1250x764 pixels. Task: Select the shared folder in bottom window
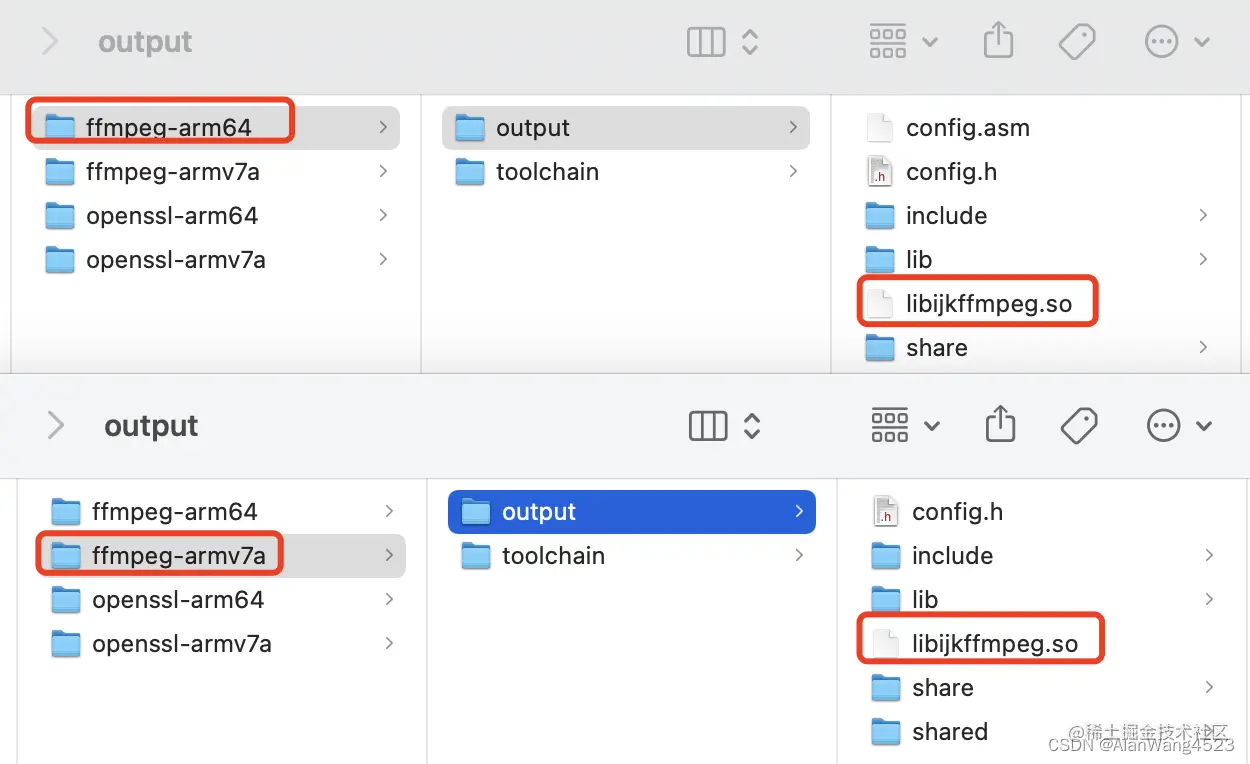(x=949, y=732)
